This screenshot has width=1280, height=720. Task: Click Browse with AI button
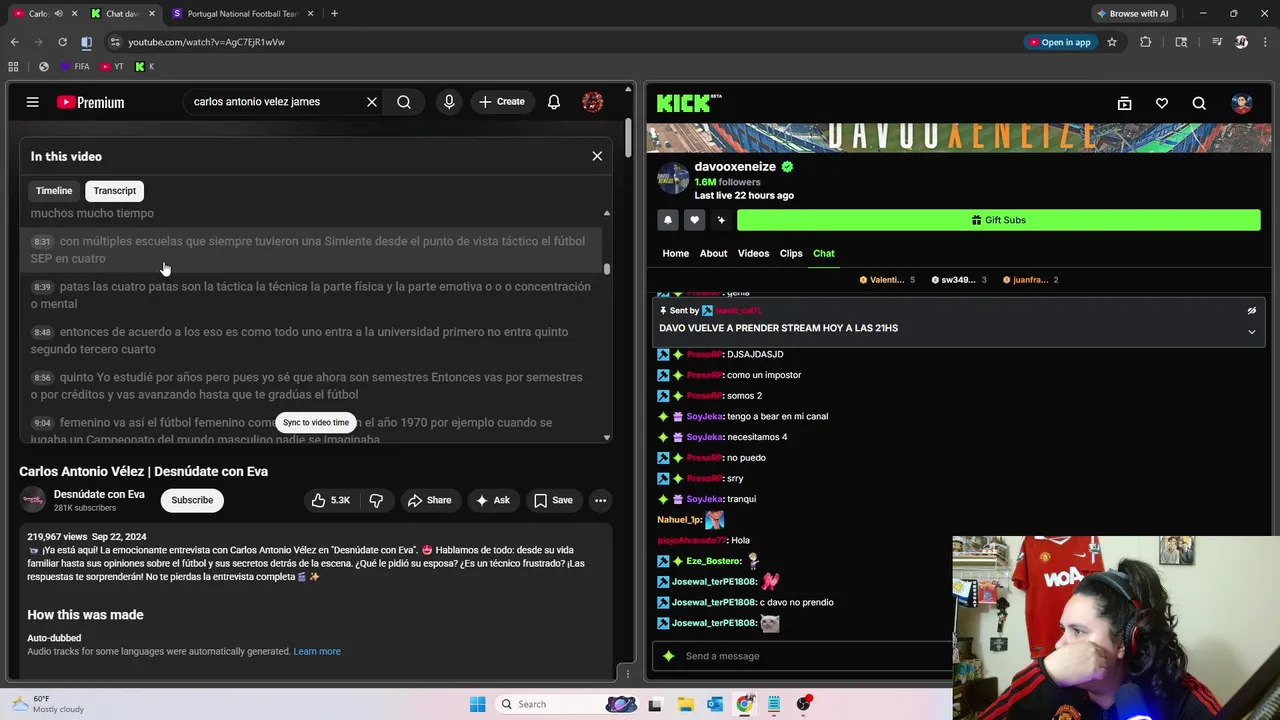click(x=1132, y=13)
